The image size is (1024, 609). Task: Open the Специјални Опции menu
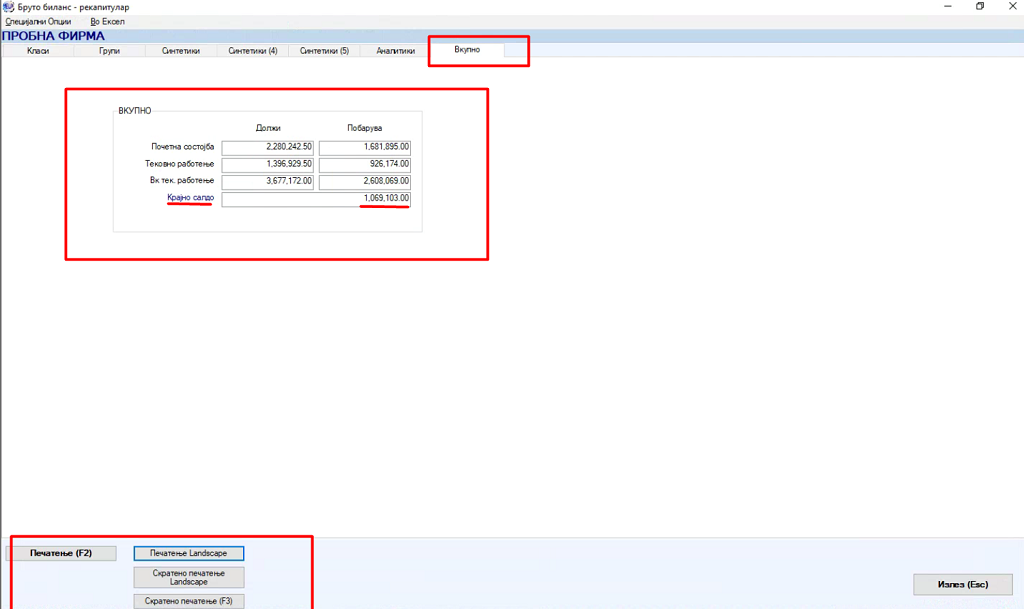pos(38,21)
